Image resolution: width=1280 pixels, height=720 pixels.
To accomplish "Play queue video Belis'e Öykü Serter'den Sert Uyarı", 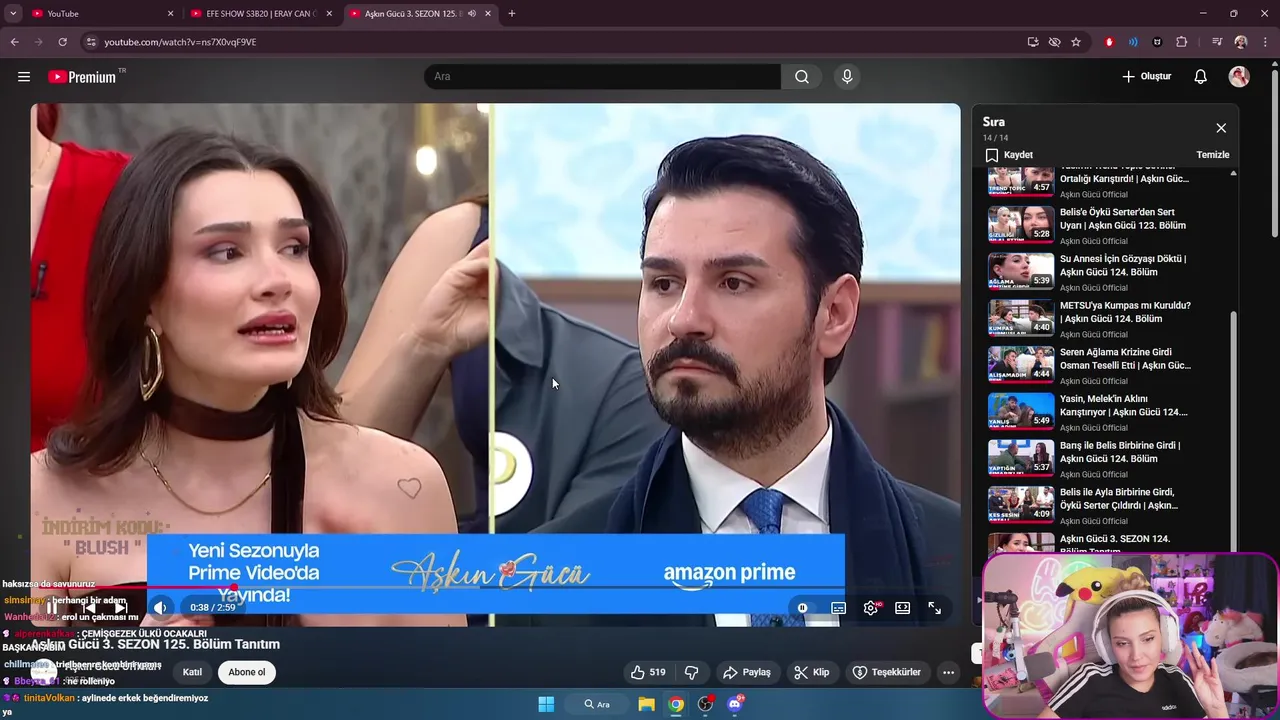I will click(1105, 225).
